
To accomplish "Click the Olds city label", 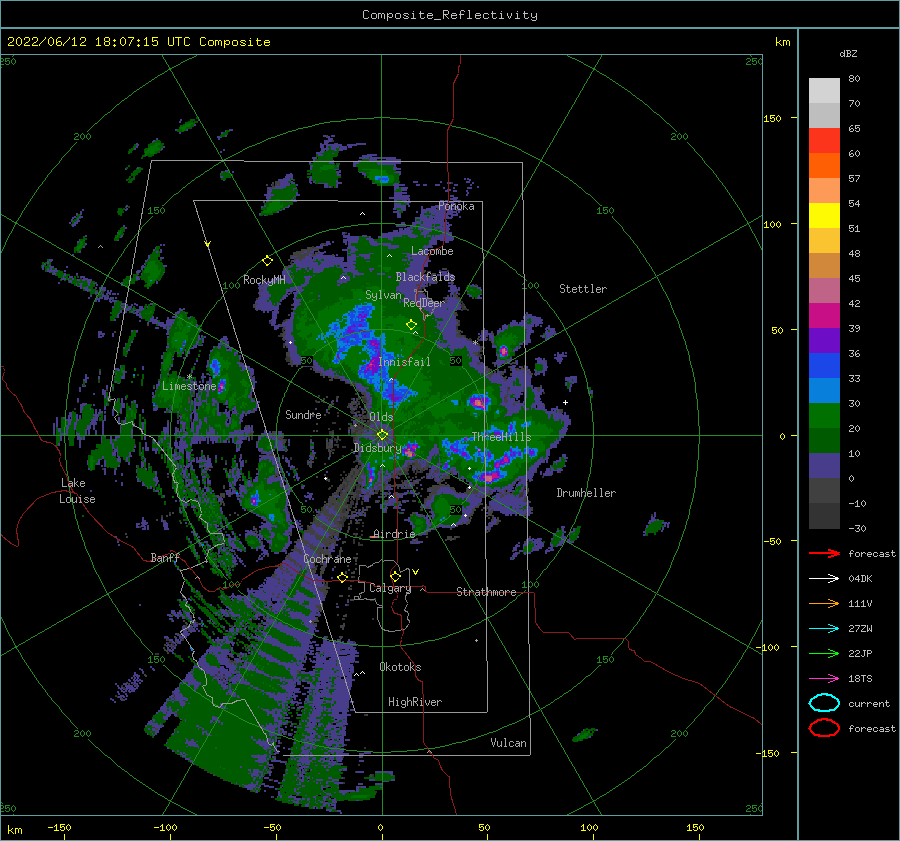I will click(381, 417).
